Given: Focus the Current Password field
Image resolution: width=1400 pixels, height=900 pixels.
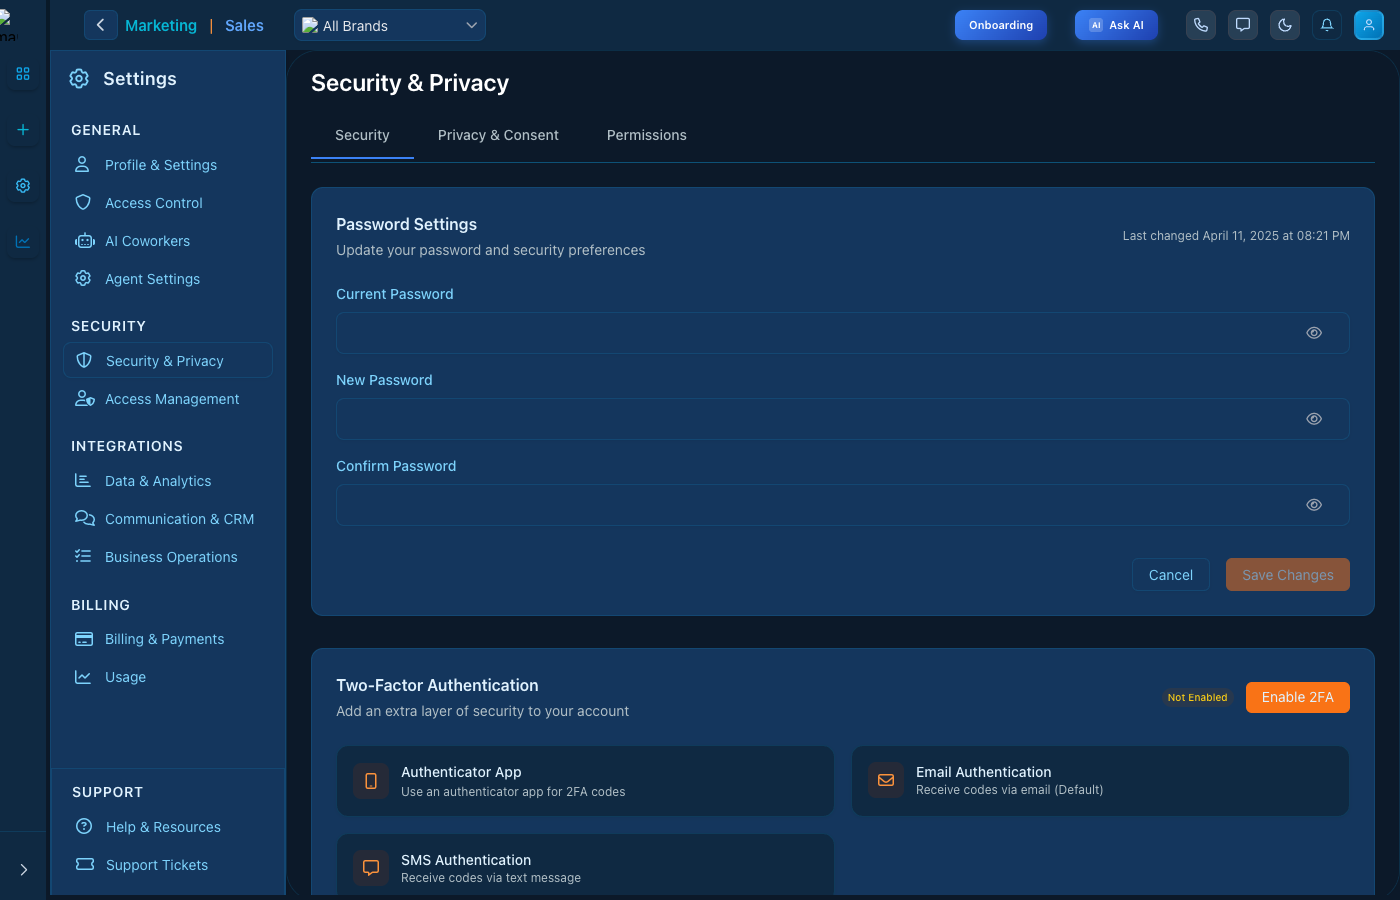Looking at the screenshot, I should click(x=843, y=333).
